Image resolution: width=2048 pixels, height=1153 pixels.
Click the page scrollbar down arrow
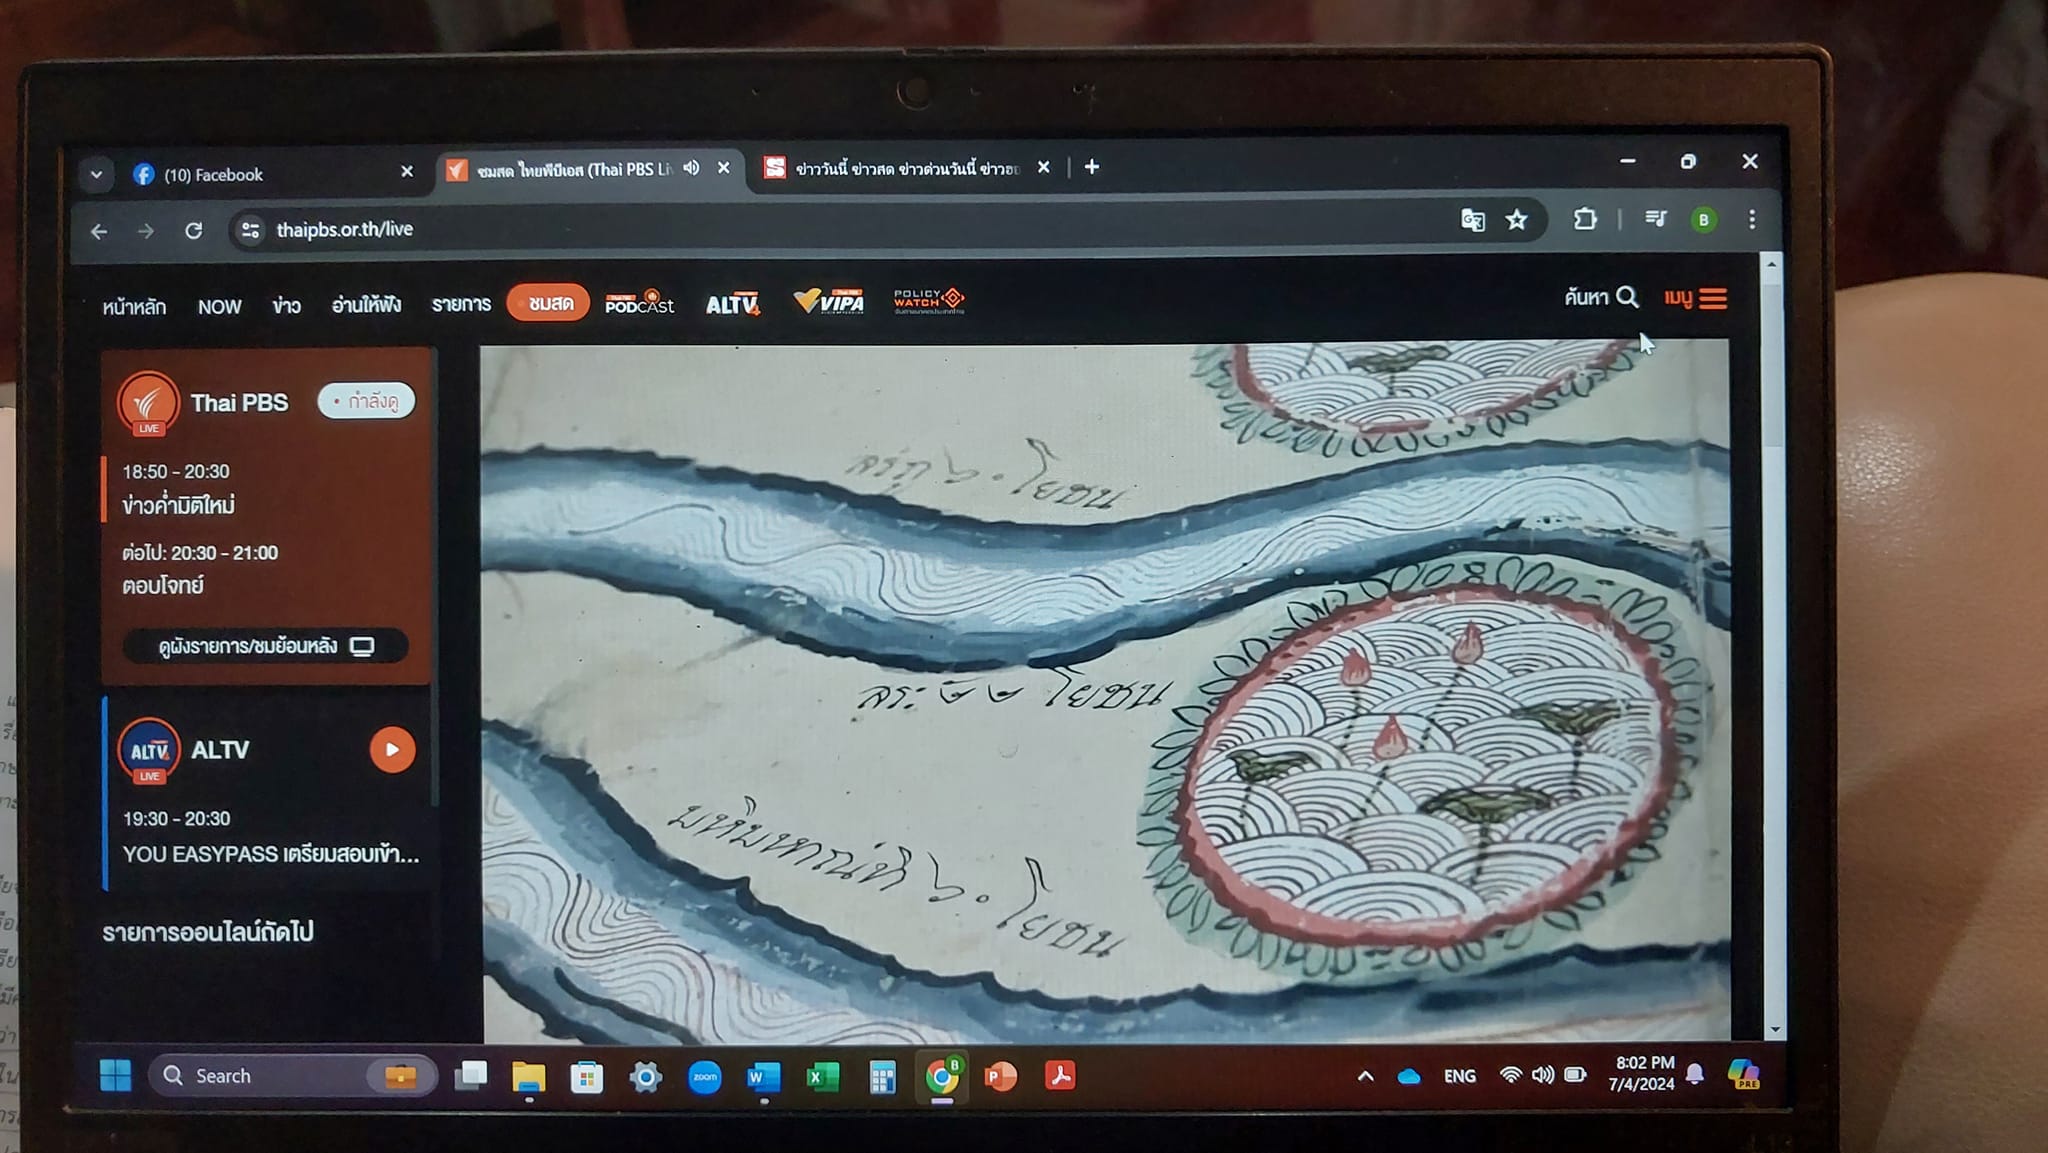click(x=1775, y=1029)
